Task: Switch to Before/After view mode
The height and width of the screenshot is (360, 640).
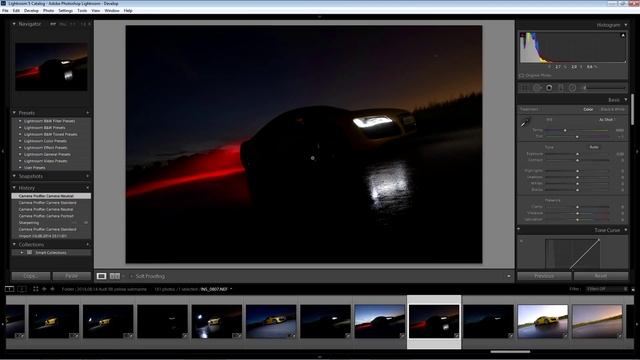Action: (x=115, y=276)
